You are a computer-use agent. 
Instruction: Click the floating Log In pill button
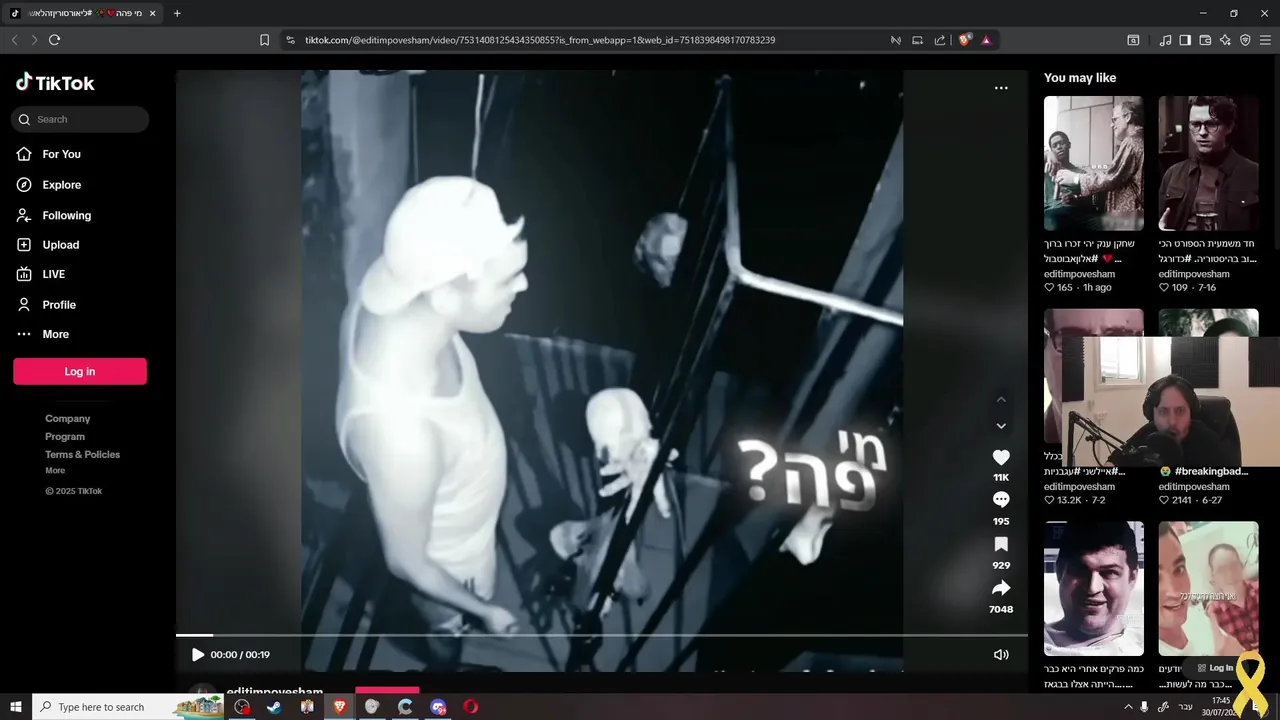pyautogui.click(x=1215, y=668)
